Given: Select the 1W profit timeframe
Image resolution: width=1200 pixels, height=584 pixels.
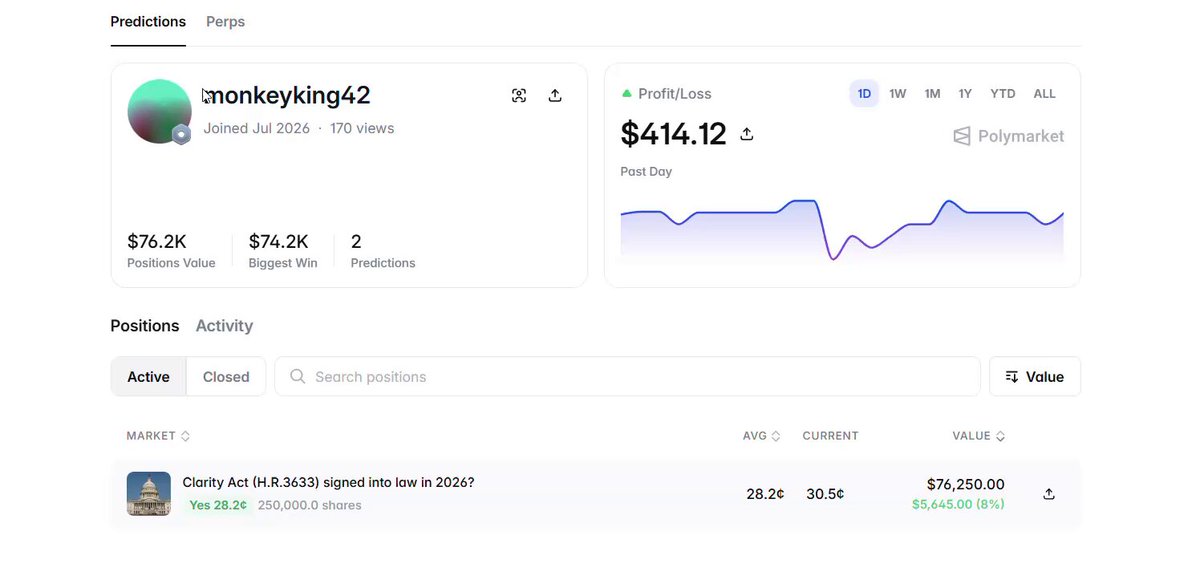Looking at the screenshot, I should pos(898,94).
